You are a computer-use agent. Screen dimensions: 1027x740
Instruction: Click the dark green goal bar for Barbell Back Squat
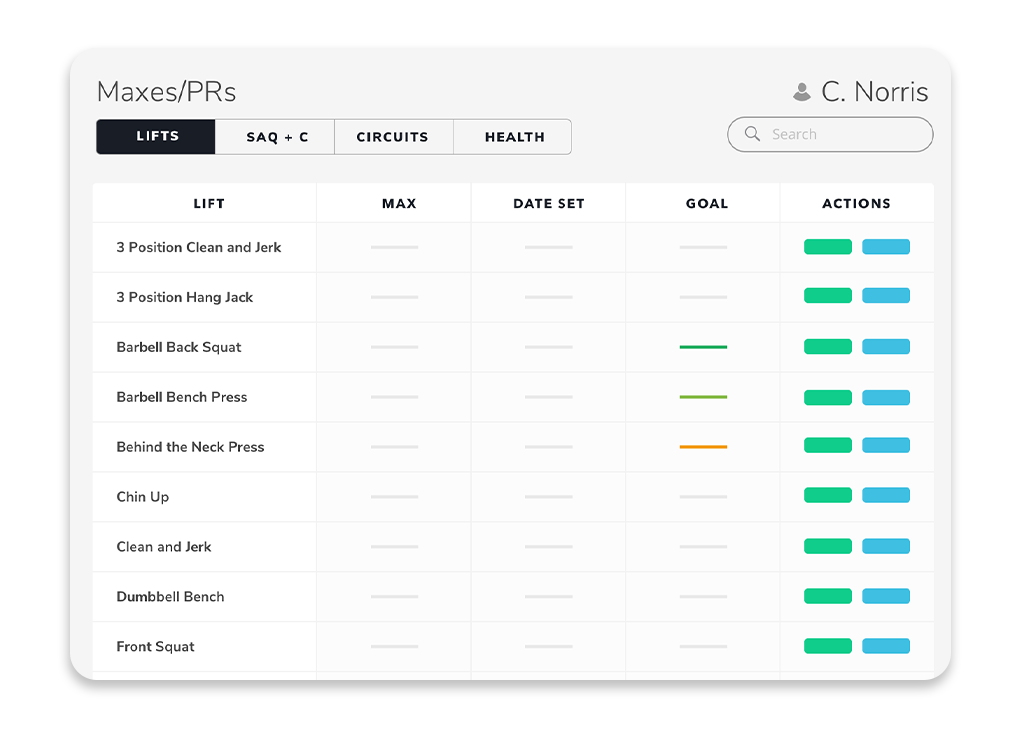click(703, 347)
